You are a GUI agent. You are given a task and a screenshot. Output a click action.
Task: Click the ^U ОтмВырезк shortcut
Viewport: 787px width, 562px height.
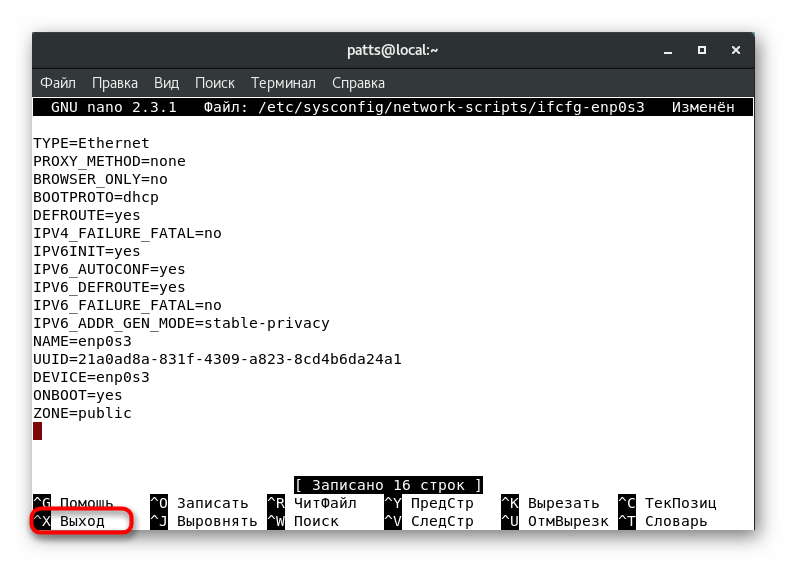[555, 521]
